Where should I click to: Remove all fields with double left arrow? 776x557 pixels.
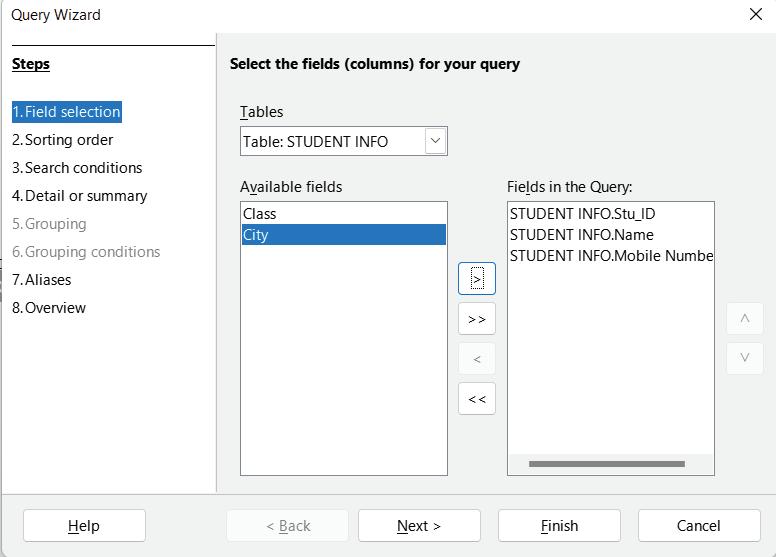coord(477,399)
